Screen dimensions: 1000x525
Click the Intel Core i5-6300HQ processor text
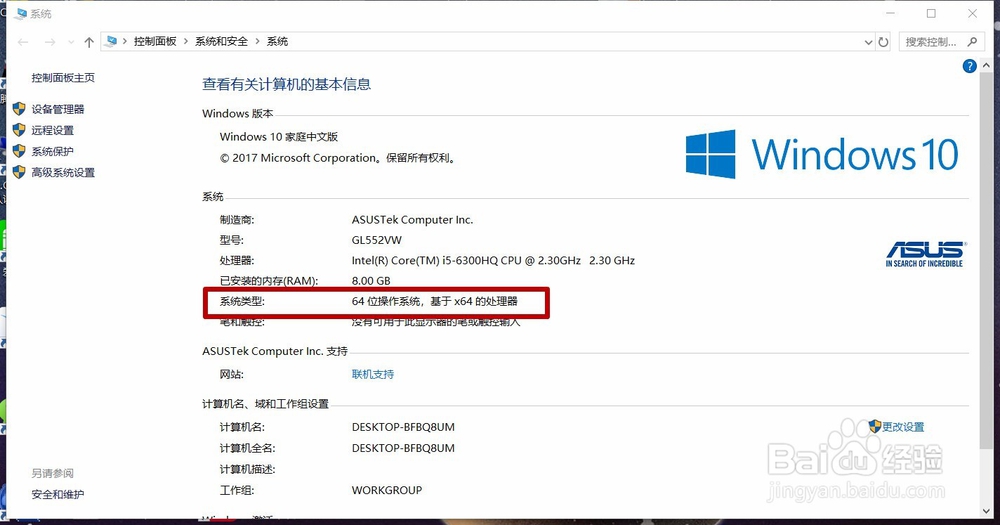point(493,261)
